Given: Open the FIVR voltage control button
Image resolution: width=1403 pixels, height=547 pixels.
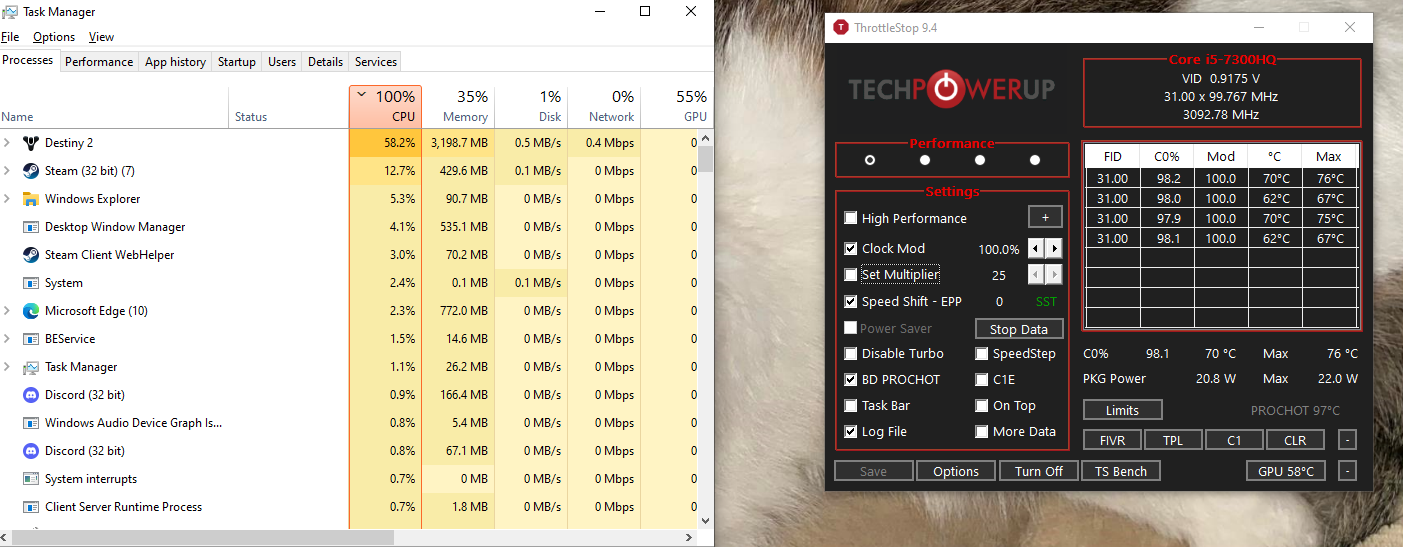Looking at the screenshot, I should click(x=1112, y=440).
